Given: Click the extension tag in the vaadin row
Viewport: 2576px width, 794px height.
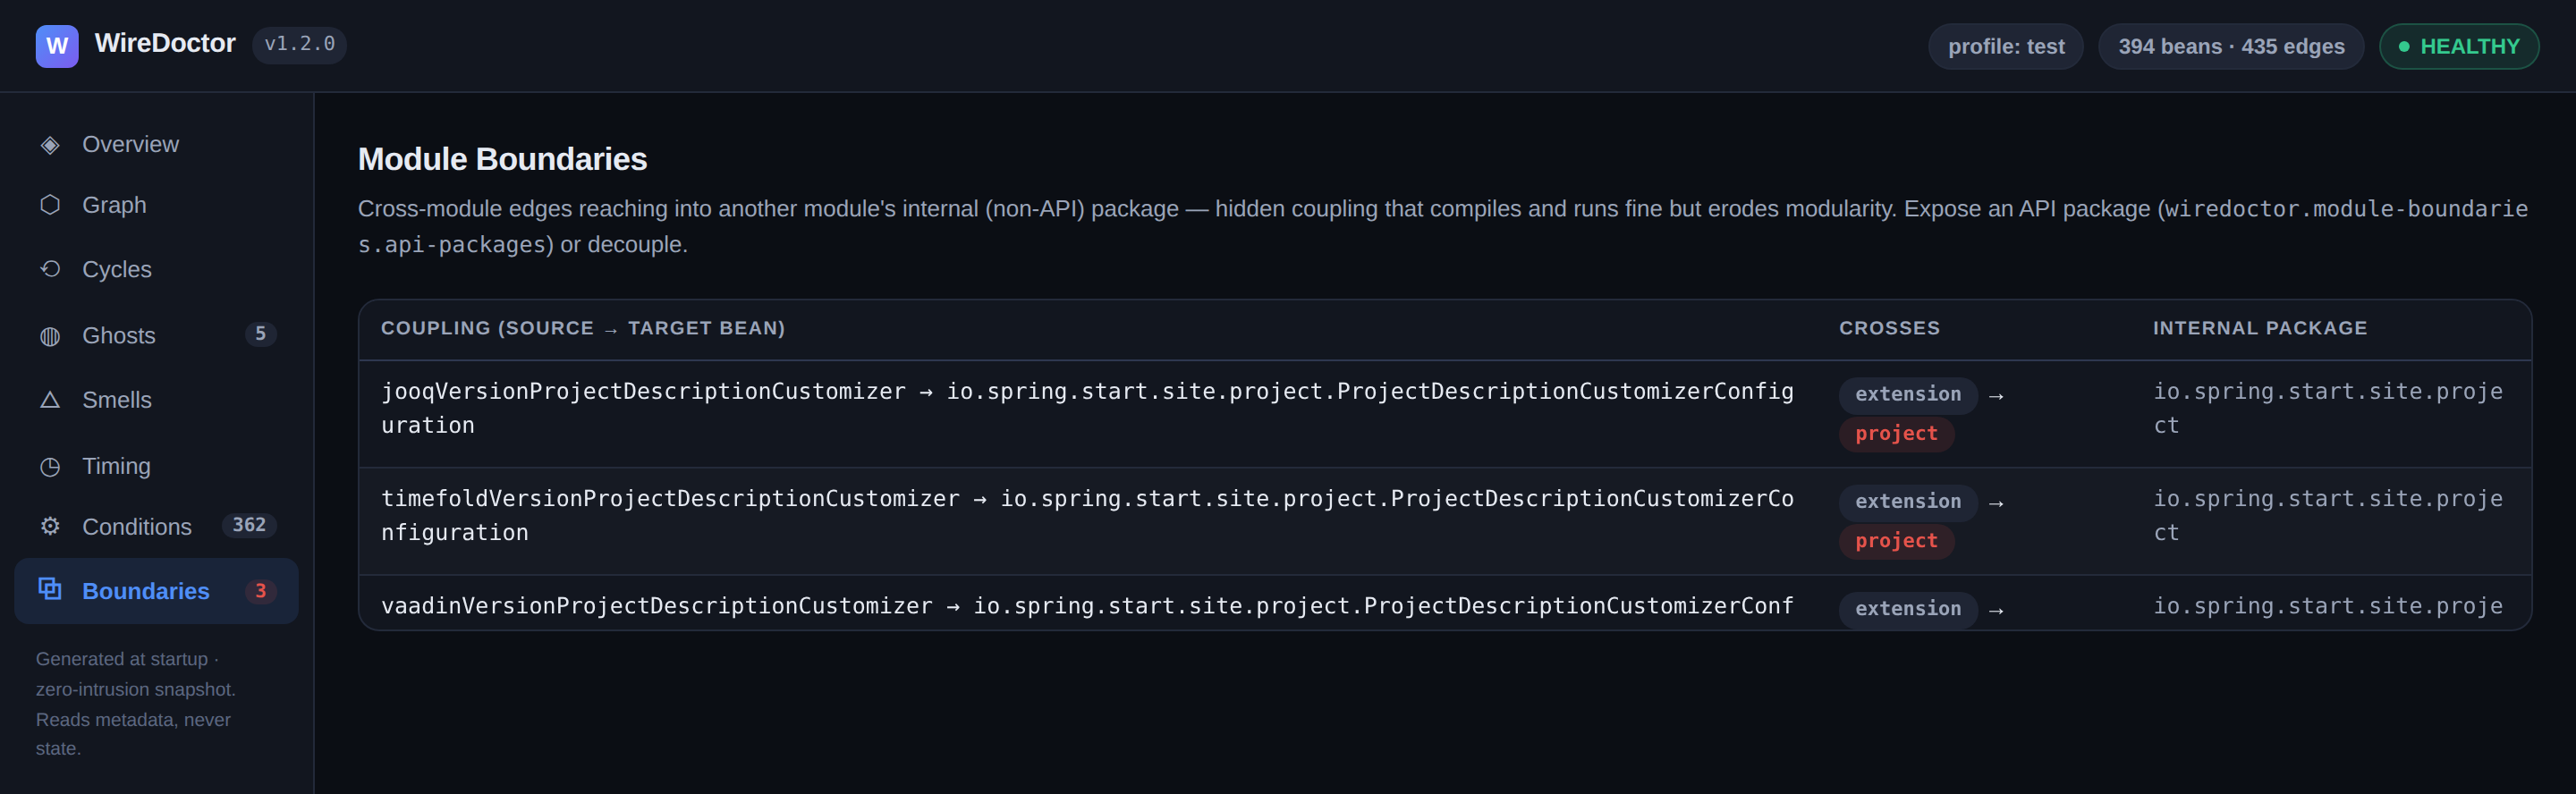Looking at the screenshot, I should [x=1908, y=609].
